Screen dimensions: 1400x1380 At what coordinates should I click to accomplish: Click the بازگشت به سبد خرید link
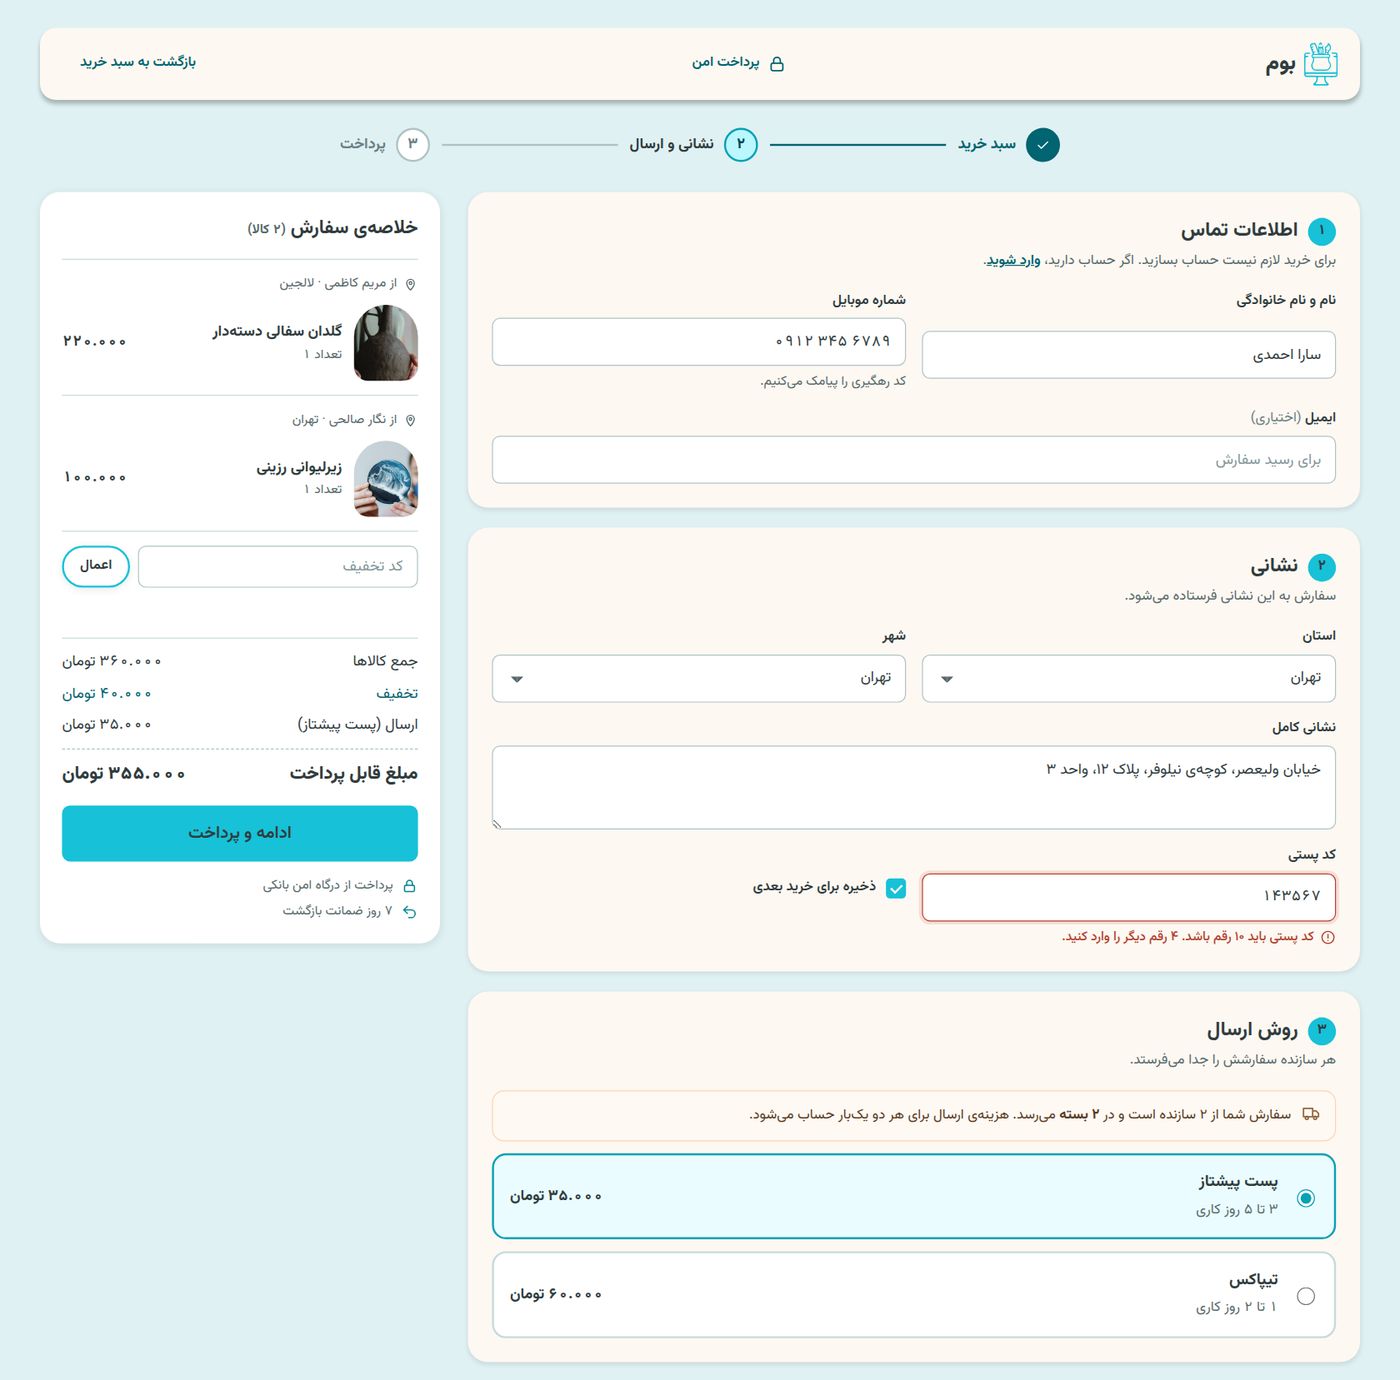(138, 62)
